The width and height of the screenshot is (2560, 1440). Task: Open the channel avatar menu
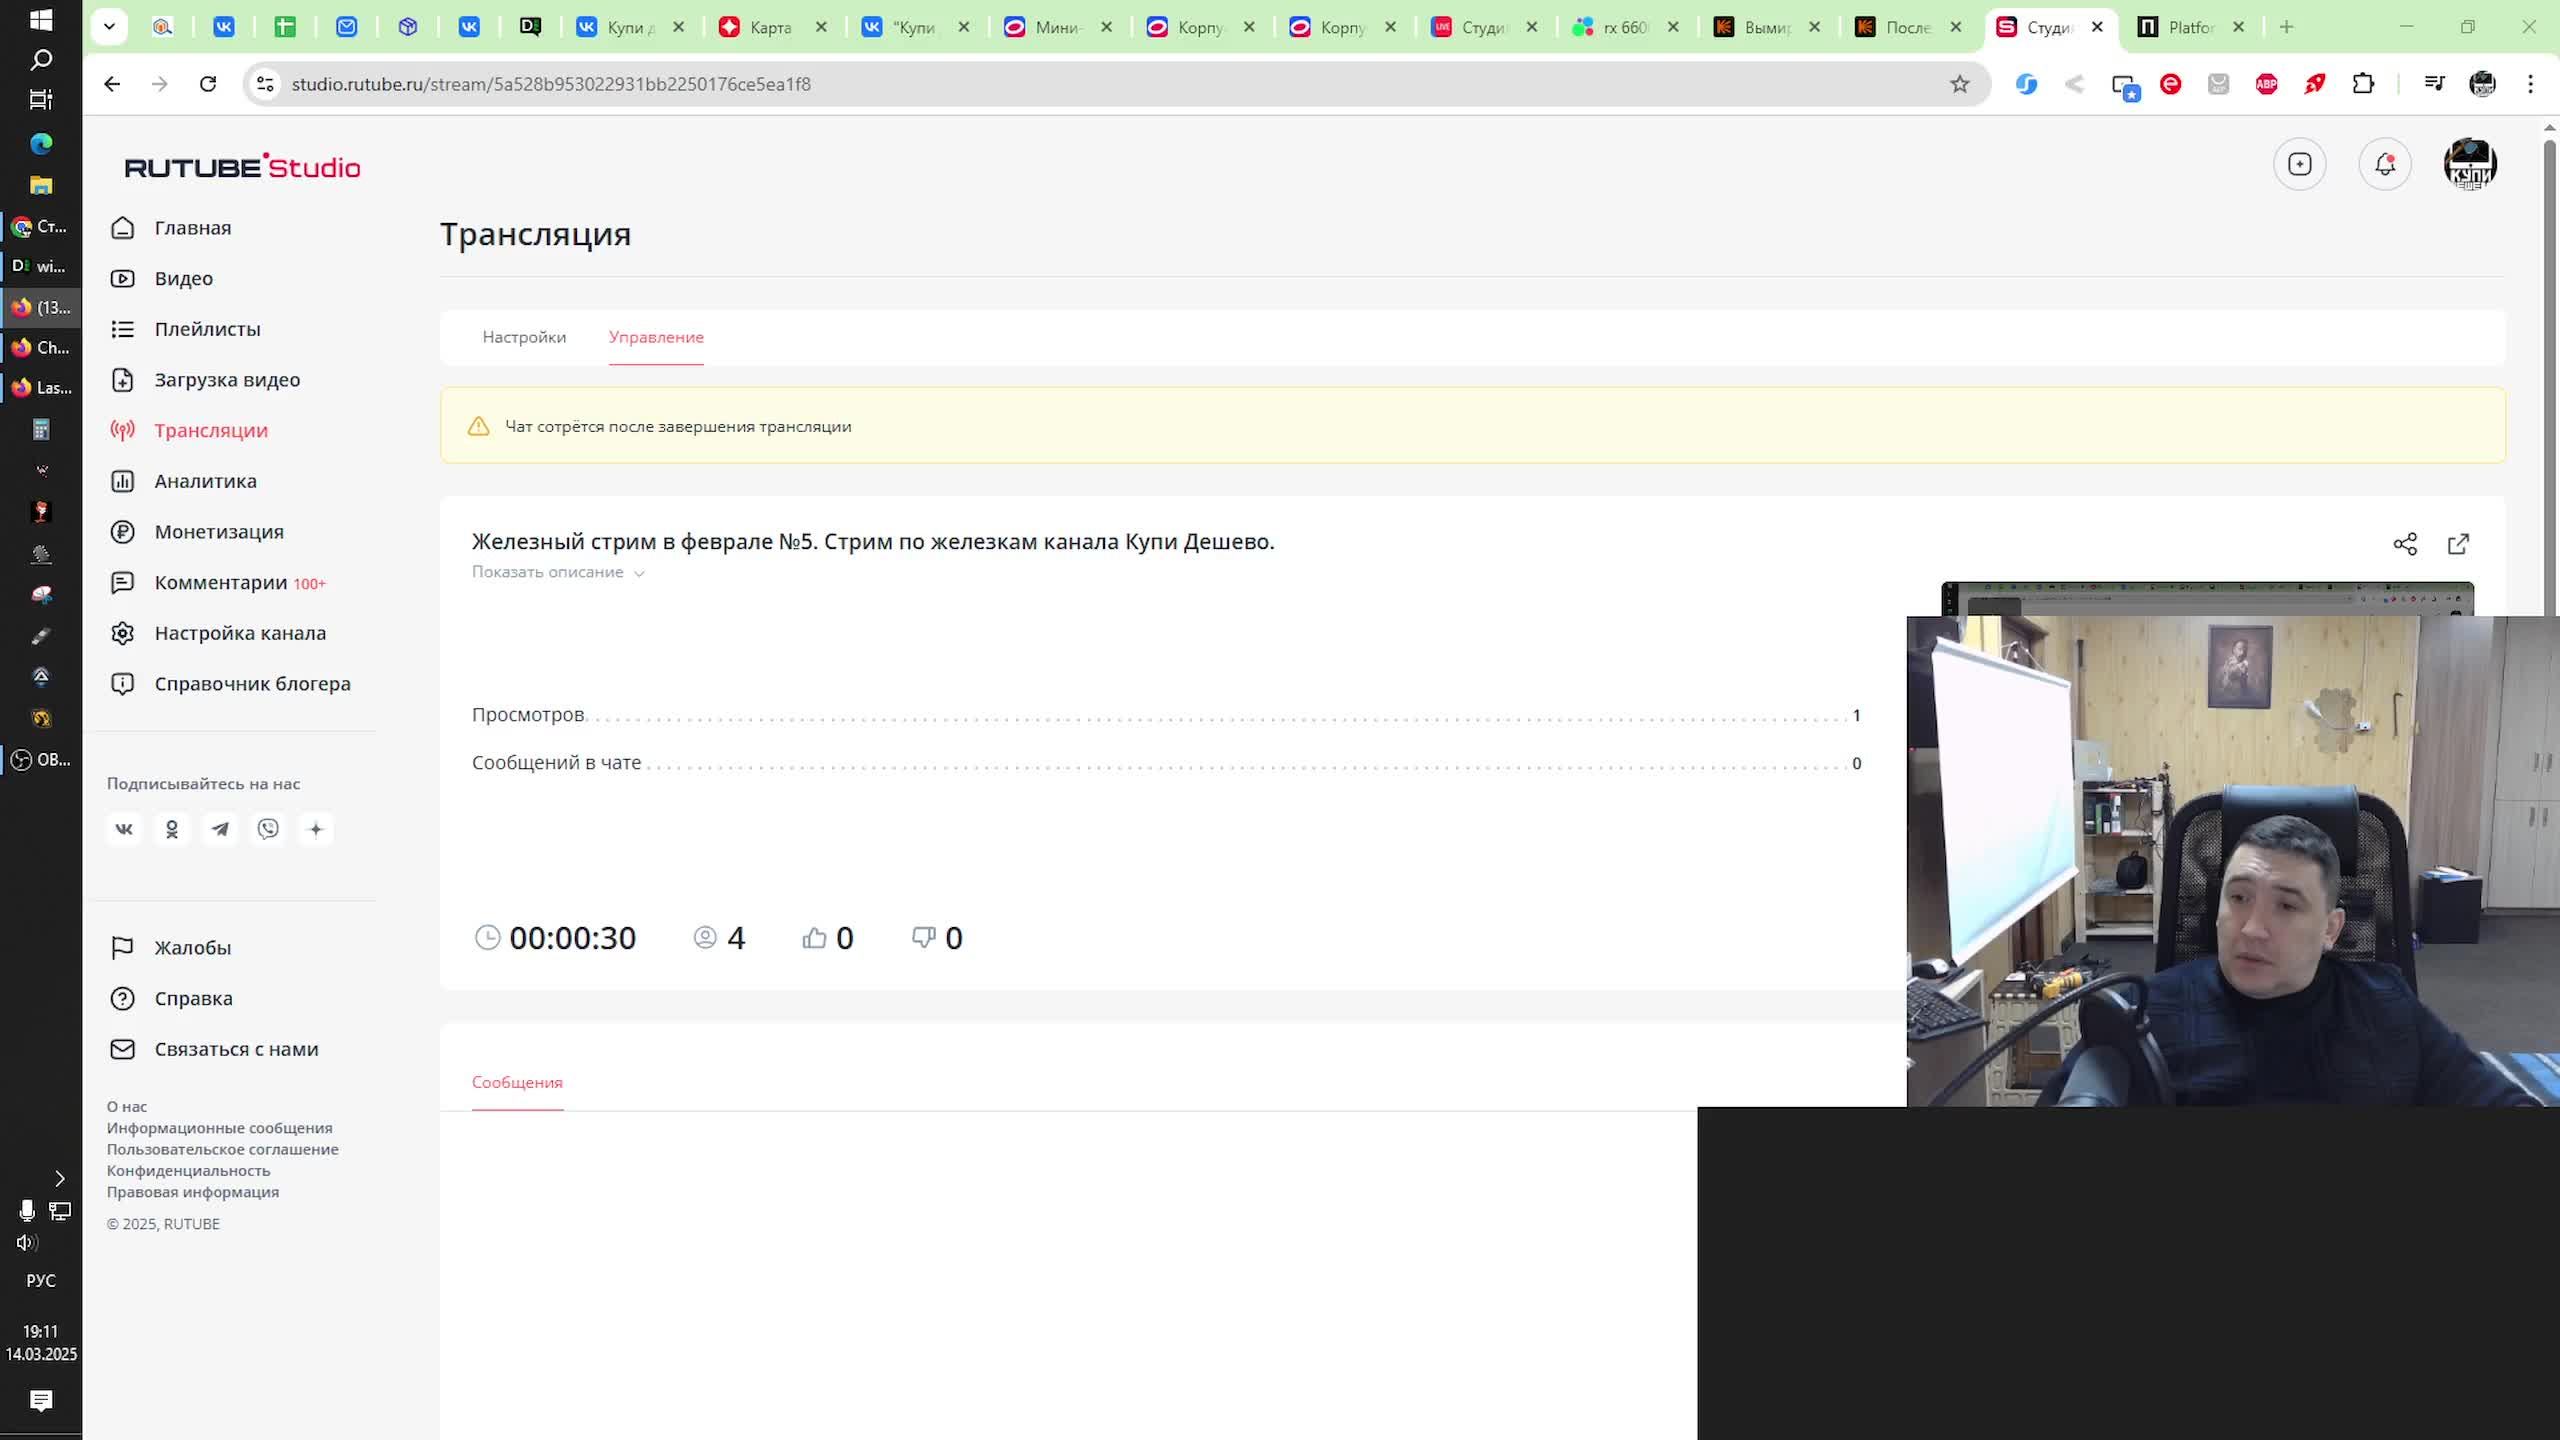point(2469,164)
